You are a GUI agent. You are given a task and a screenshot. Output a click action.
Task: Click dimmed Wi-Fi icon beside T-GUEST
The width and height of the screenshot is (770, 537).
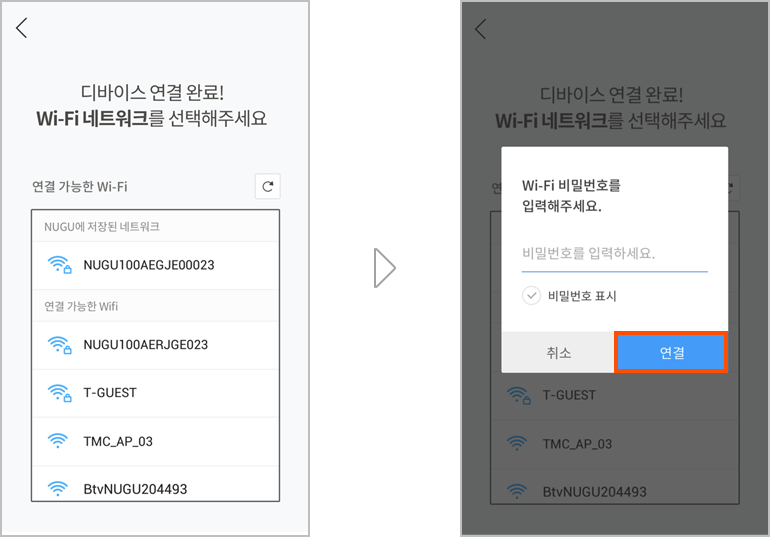519,395
